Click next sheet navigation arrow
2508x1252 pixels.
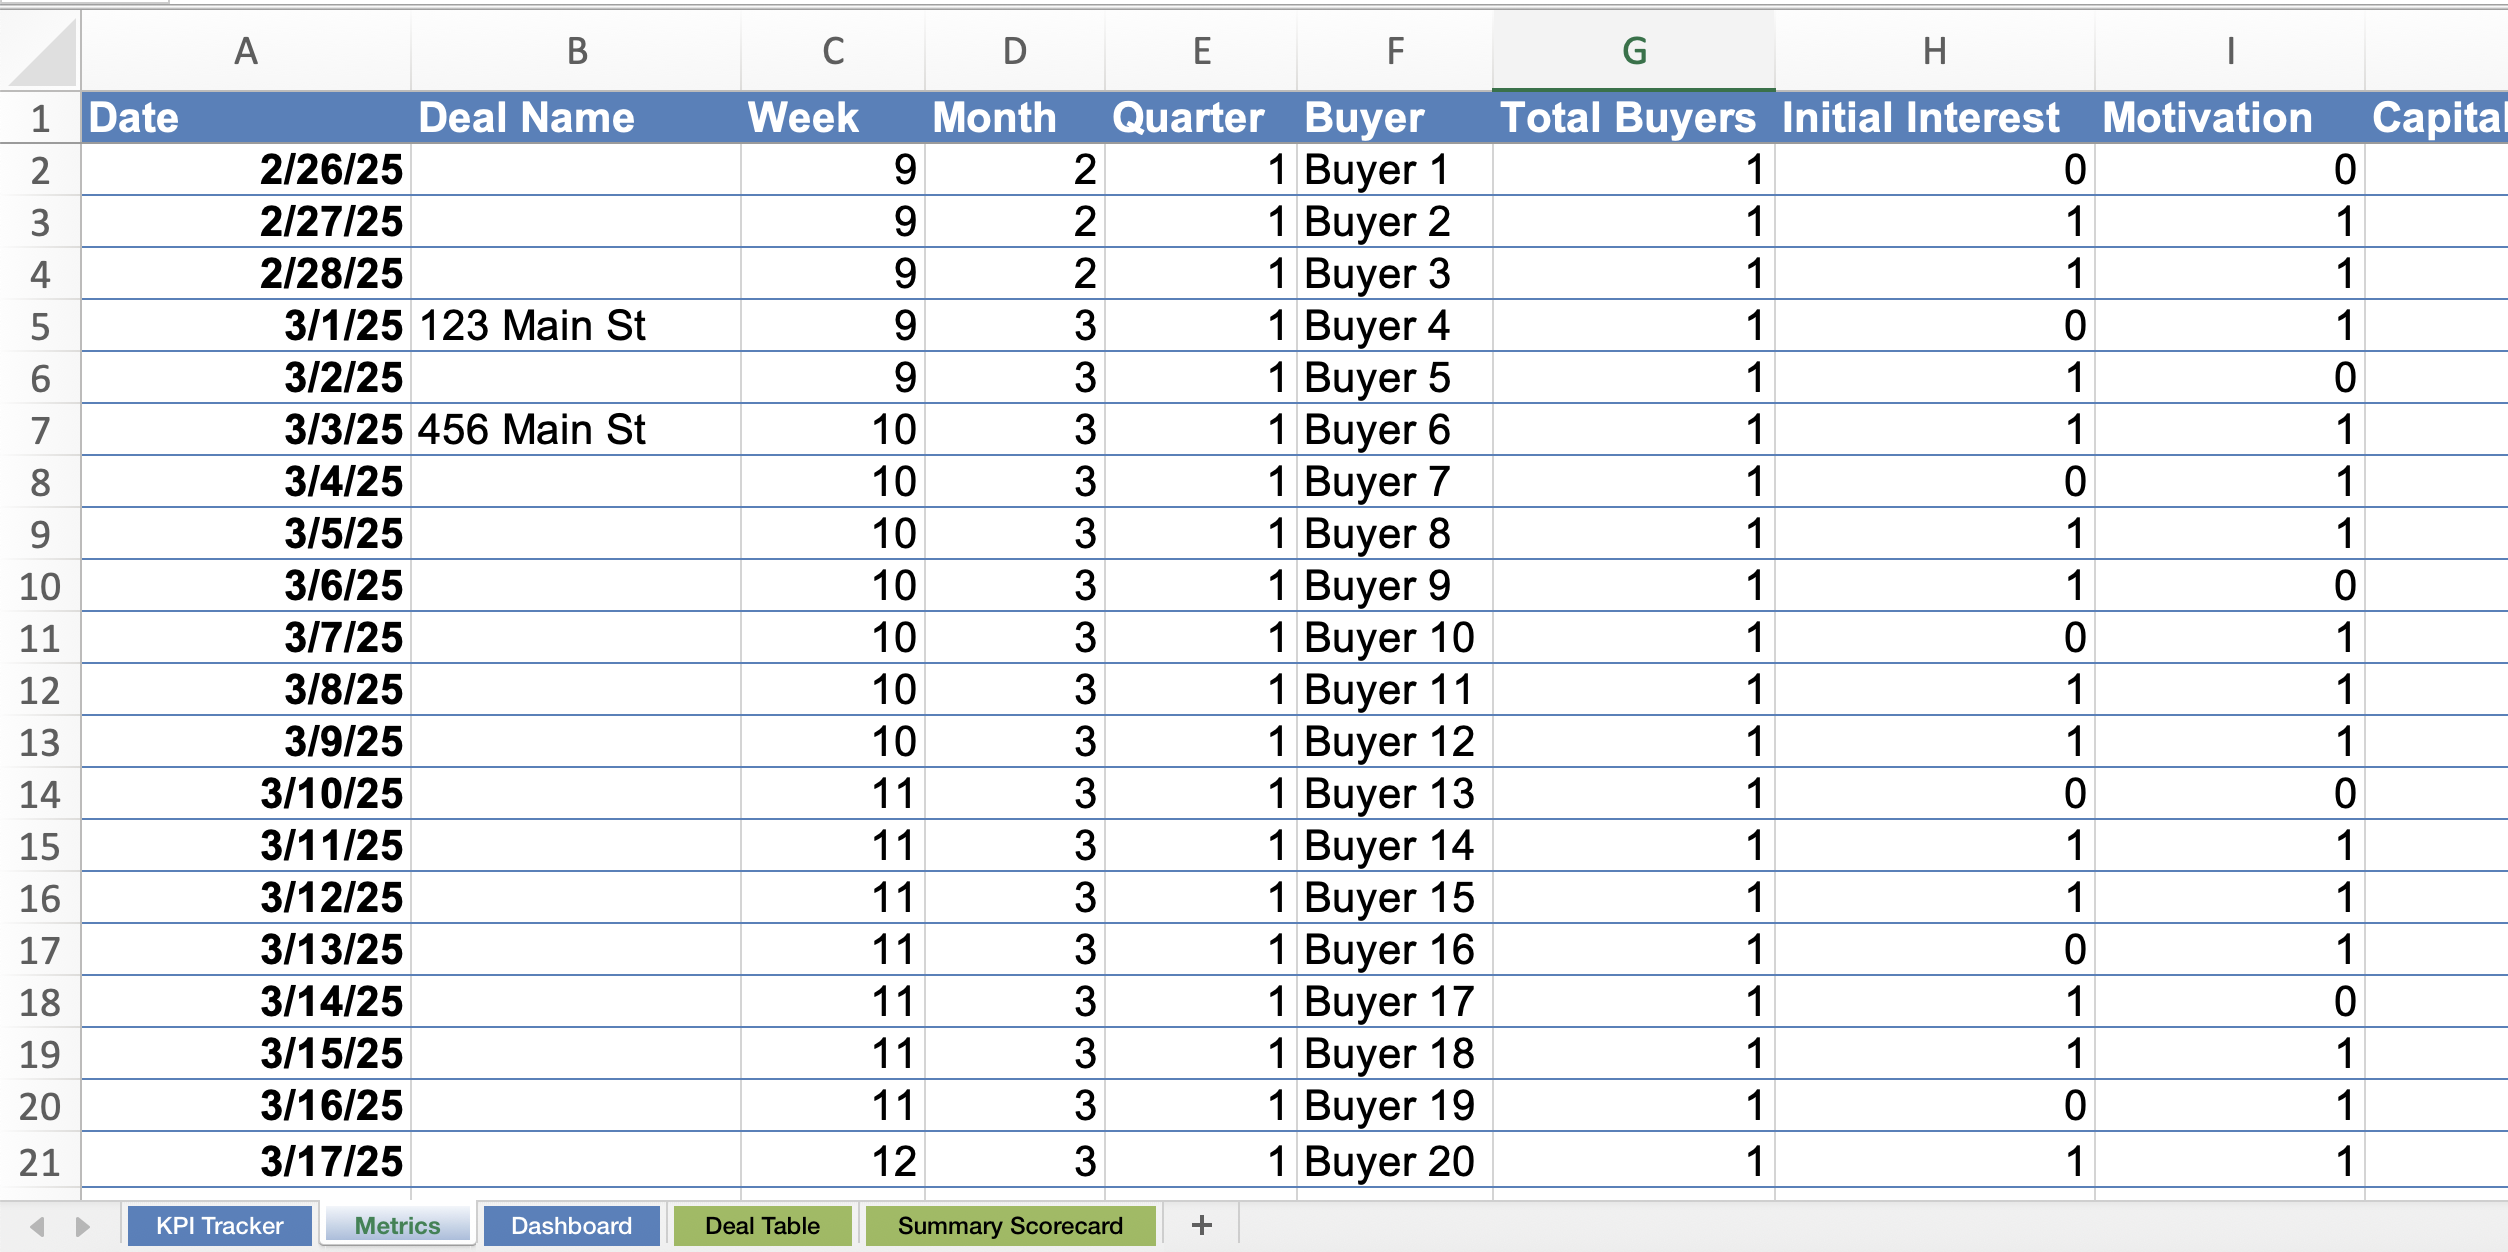click(x=82, y=1226)
